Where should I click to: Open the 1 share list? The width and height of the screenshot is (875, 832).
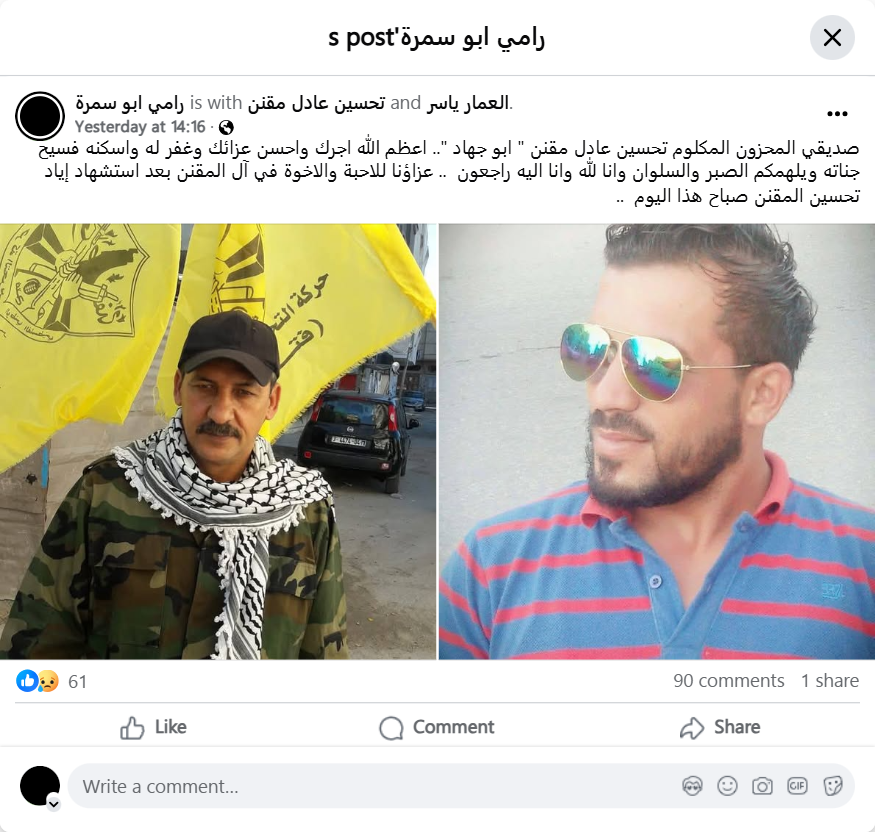point(830,681)
